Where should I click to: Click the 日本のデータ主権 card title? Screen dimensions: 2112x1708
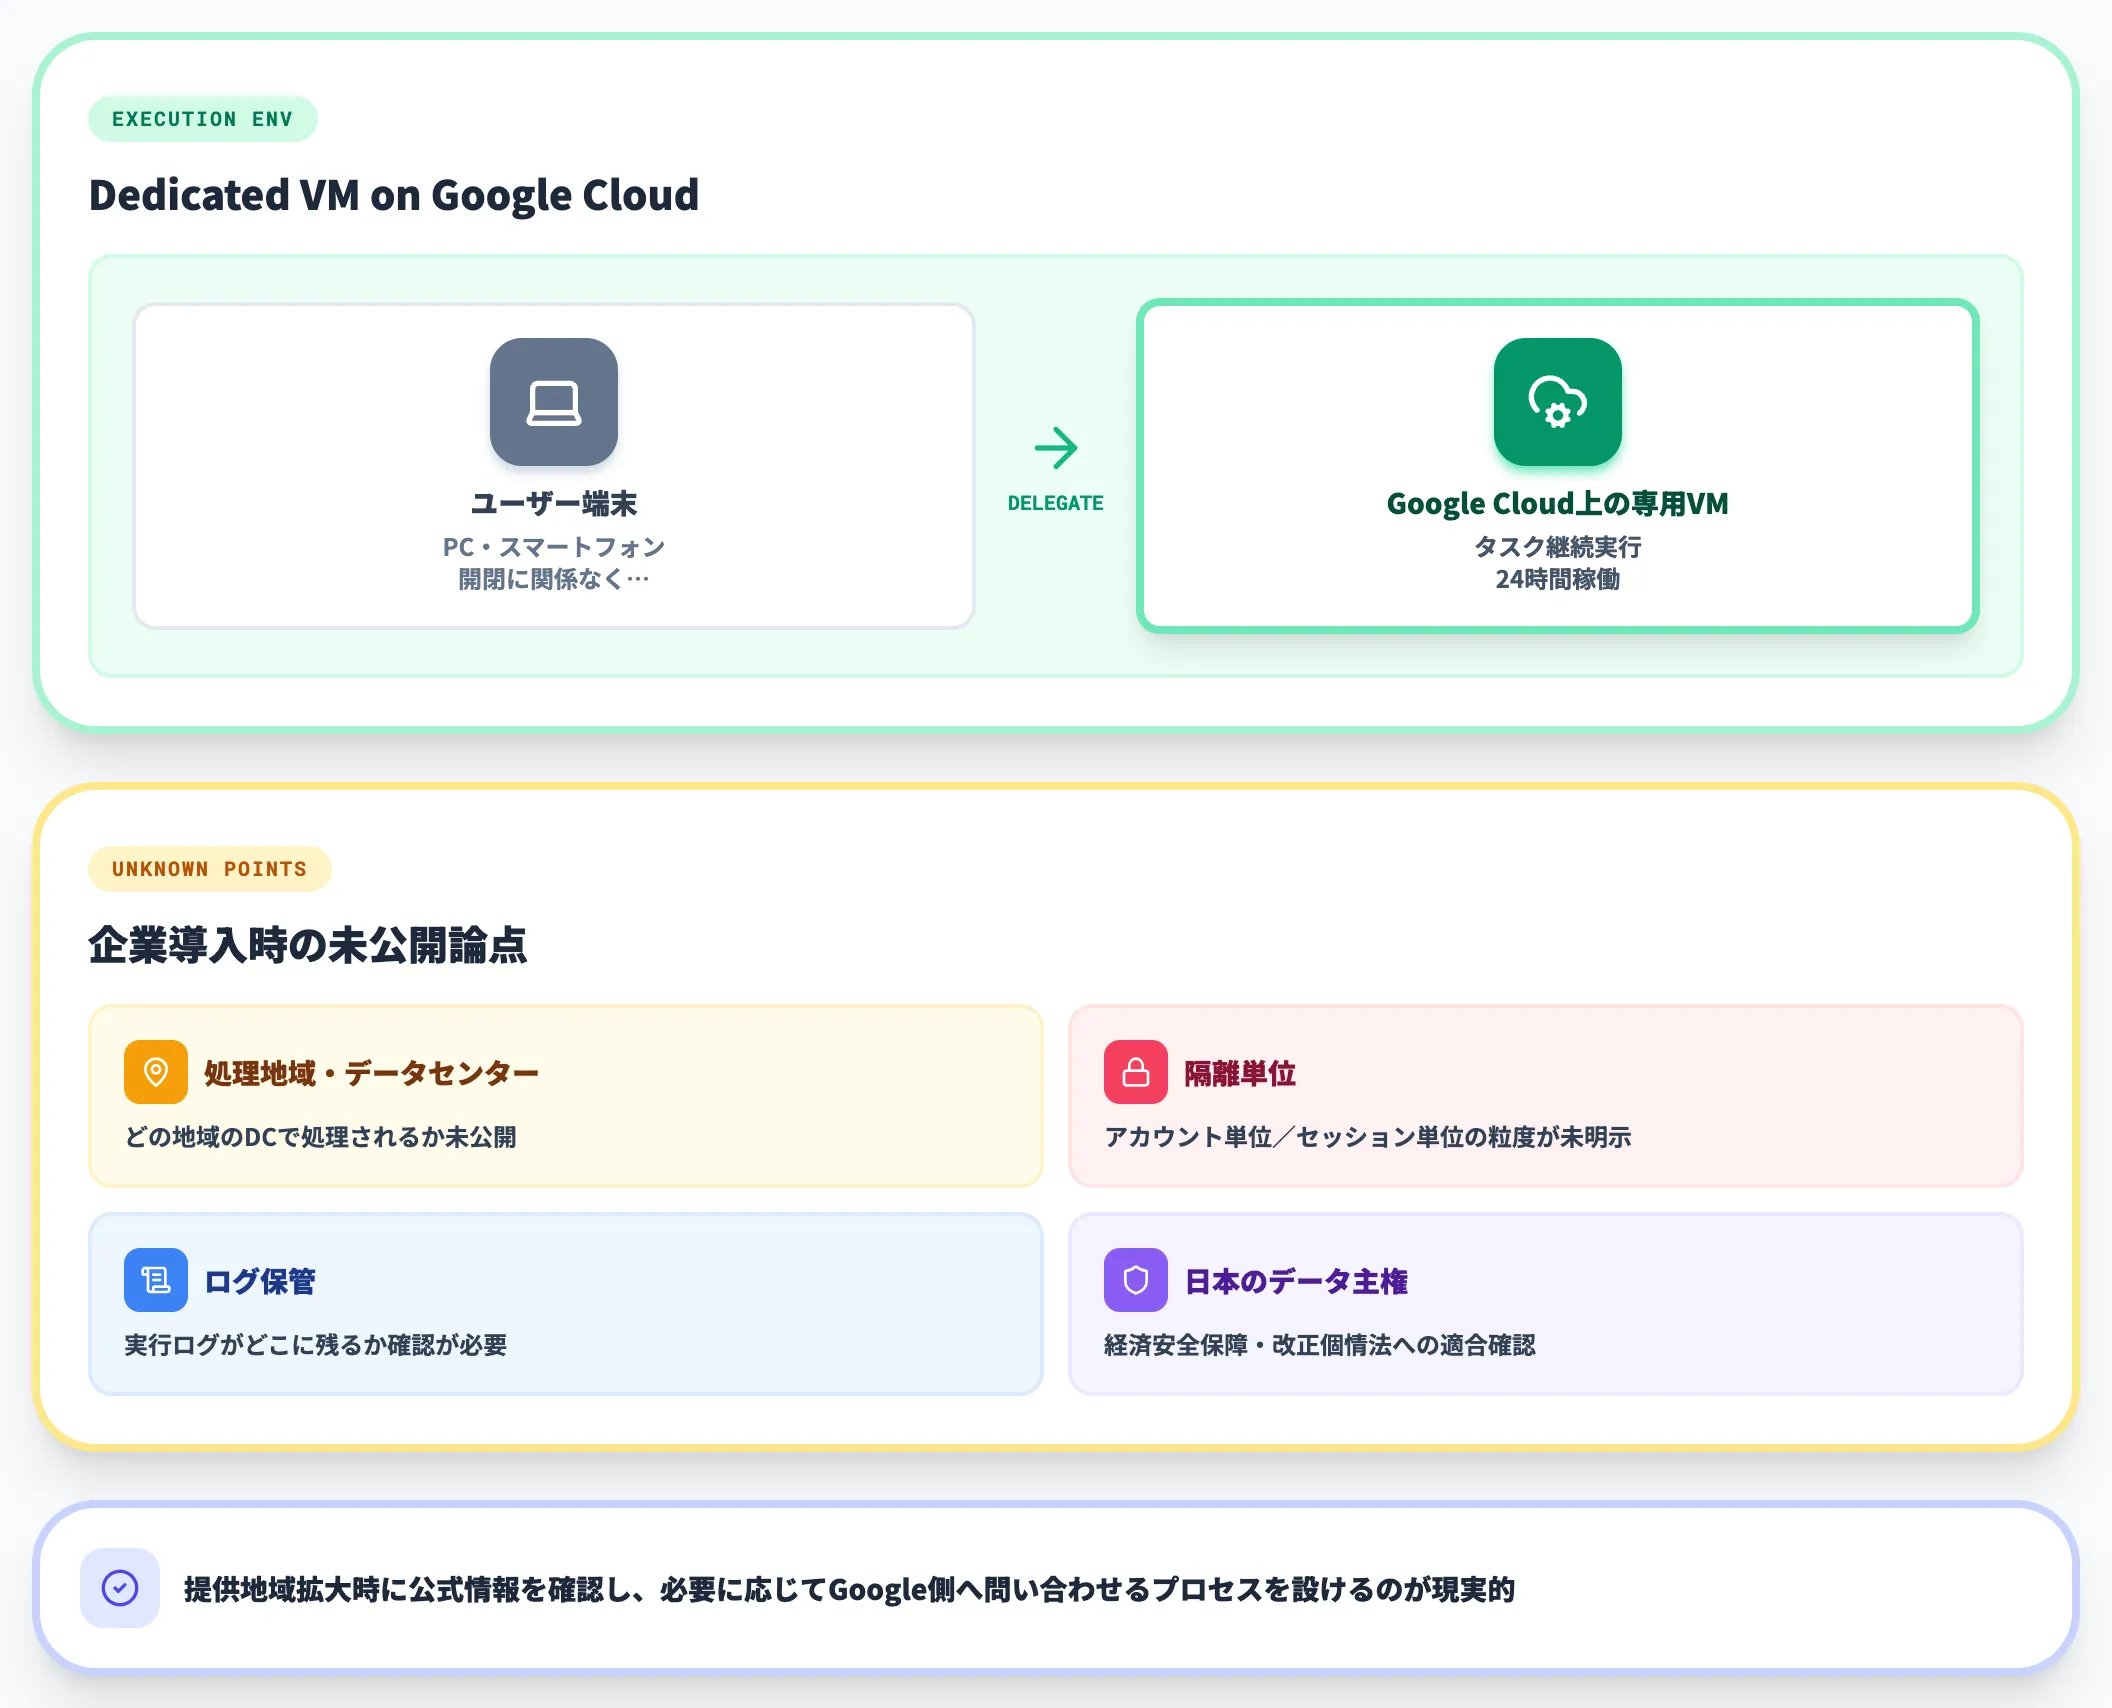[x=1296, y=1281]
